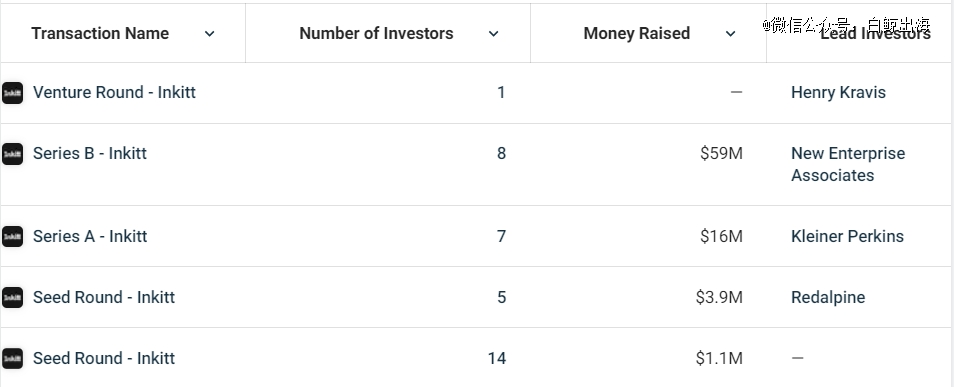Screen dimensions: 954x387
Task: Open Series A - Inkitt transaction
Action: coord(90,236)
